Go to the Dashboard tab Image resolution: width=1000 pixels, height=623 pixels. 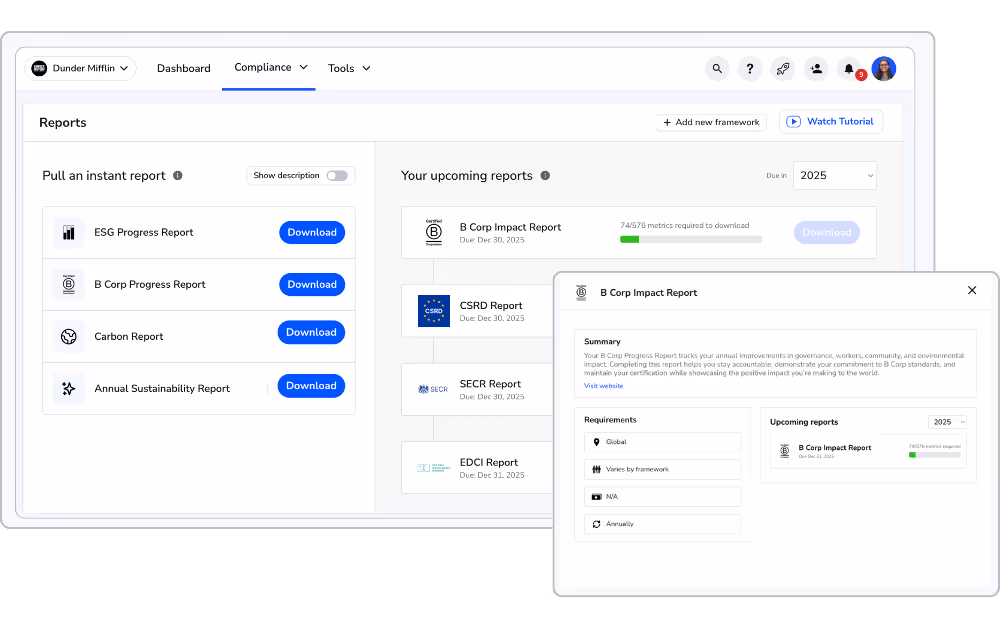pyautogui.click(x=184, y=68)
